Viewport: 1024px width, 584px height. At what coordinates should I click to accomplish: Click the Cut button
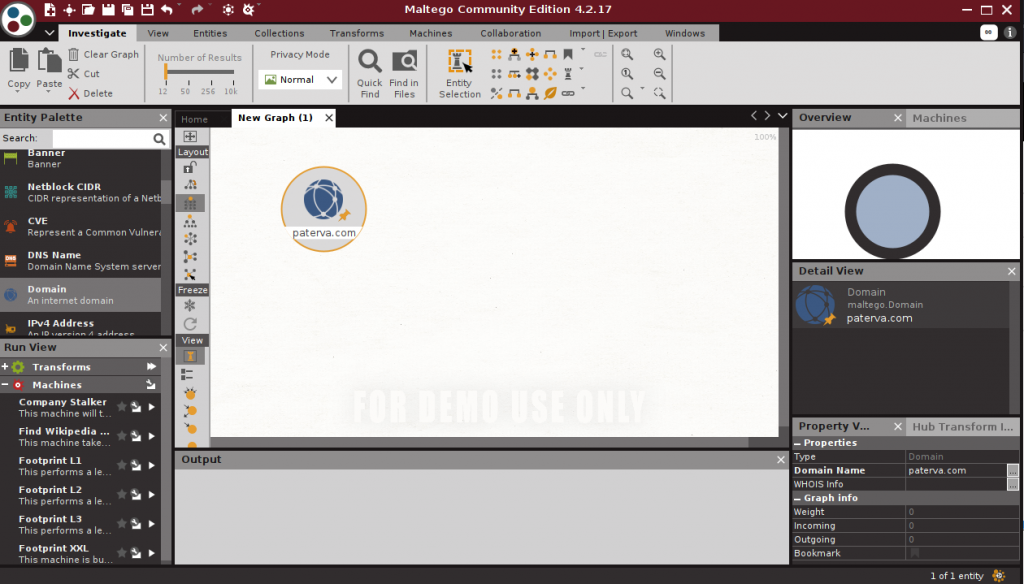pyautogui.click(x=84, y=74)
